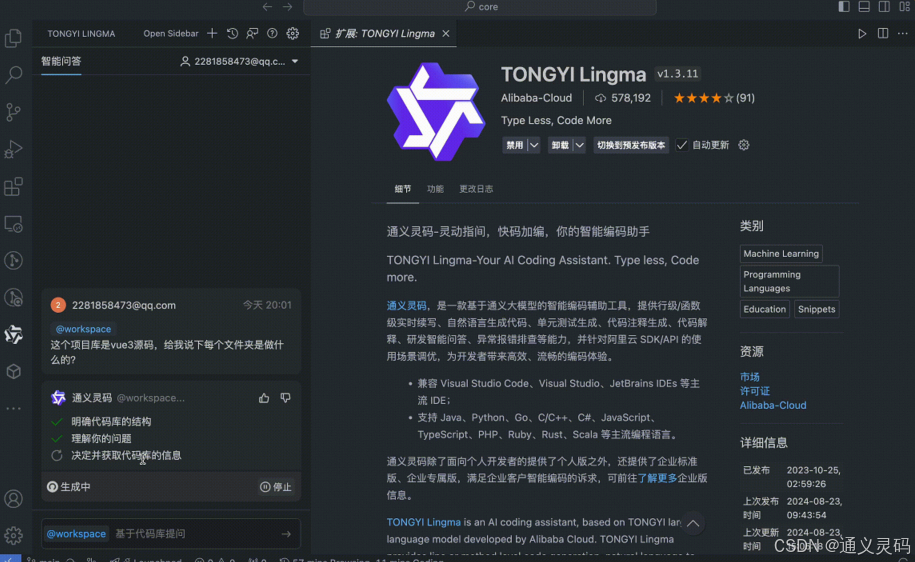Click the scroll-to-top arrow button

click(x=693, y=523)
